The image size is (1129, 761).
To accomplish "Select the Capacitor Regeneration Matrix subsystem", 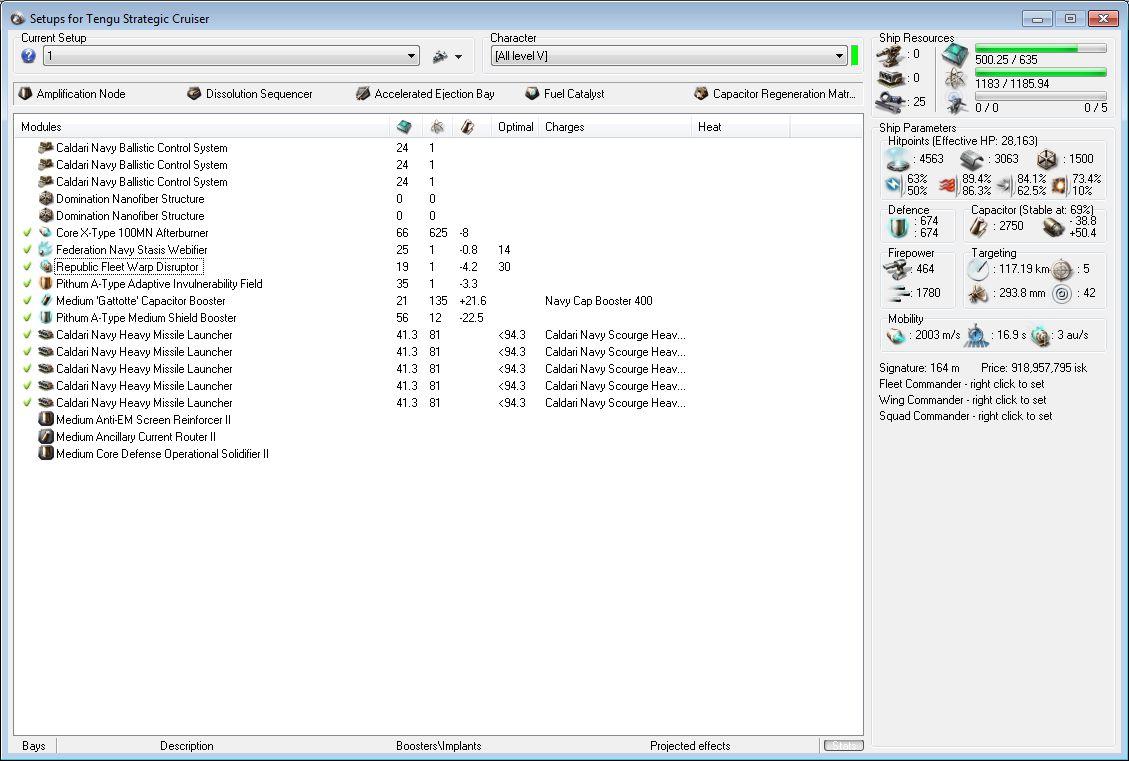I will coord(775,94).
